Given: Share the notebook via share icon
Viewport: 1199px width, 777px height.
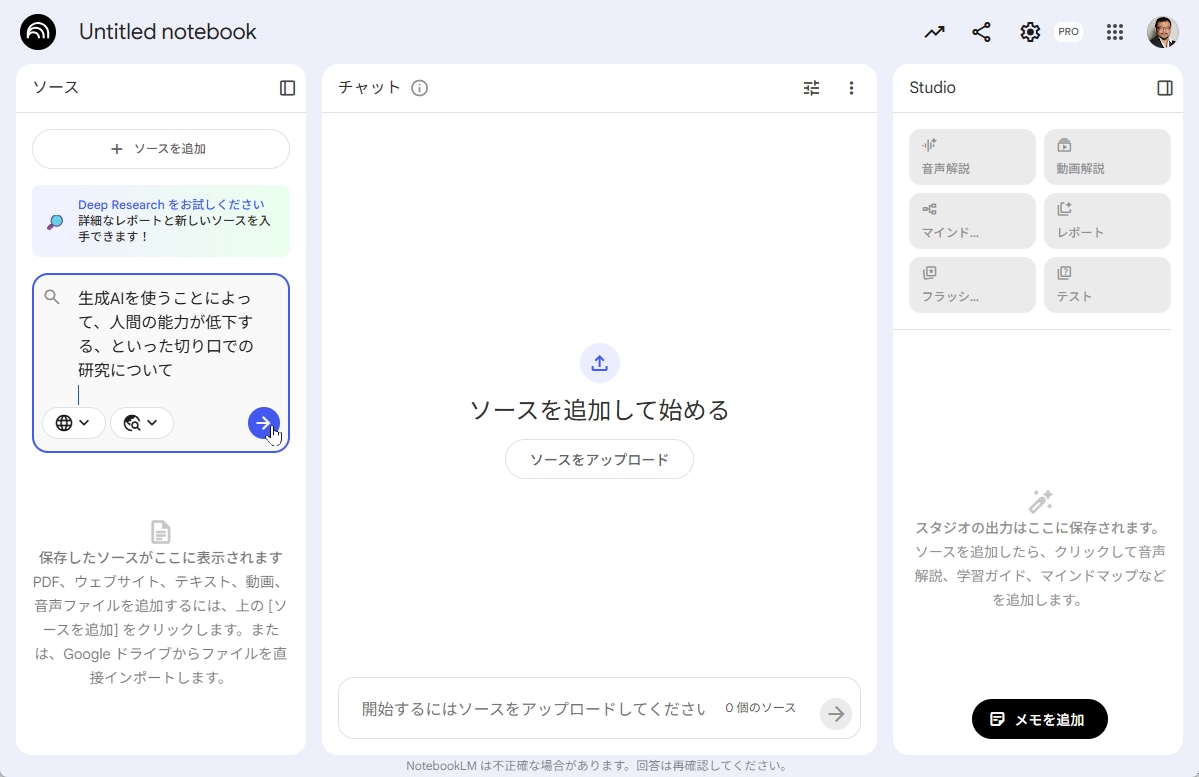Looking at the screenshot, I should point(981,32).
